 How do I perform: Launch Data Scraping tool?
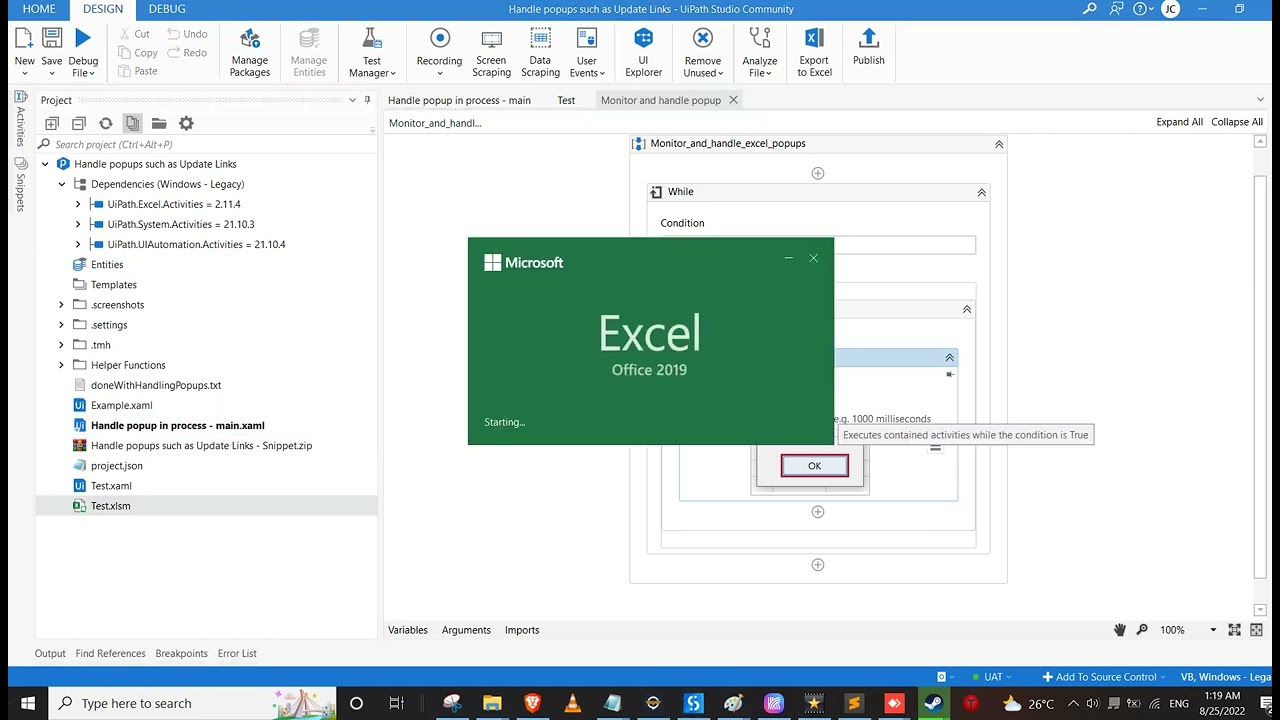point(540,52)
